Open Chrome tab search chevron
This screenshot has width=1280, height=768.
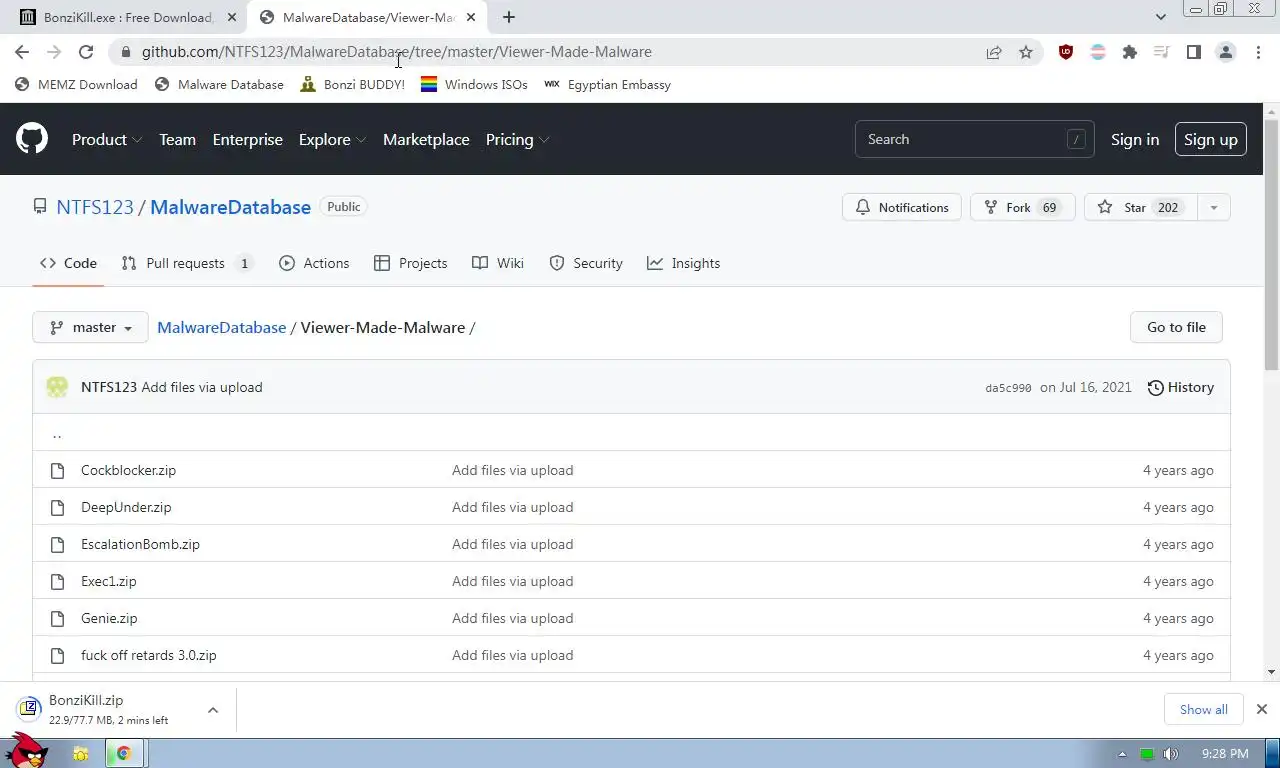pos(1160,17)
